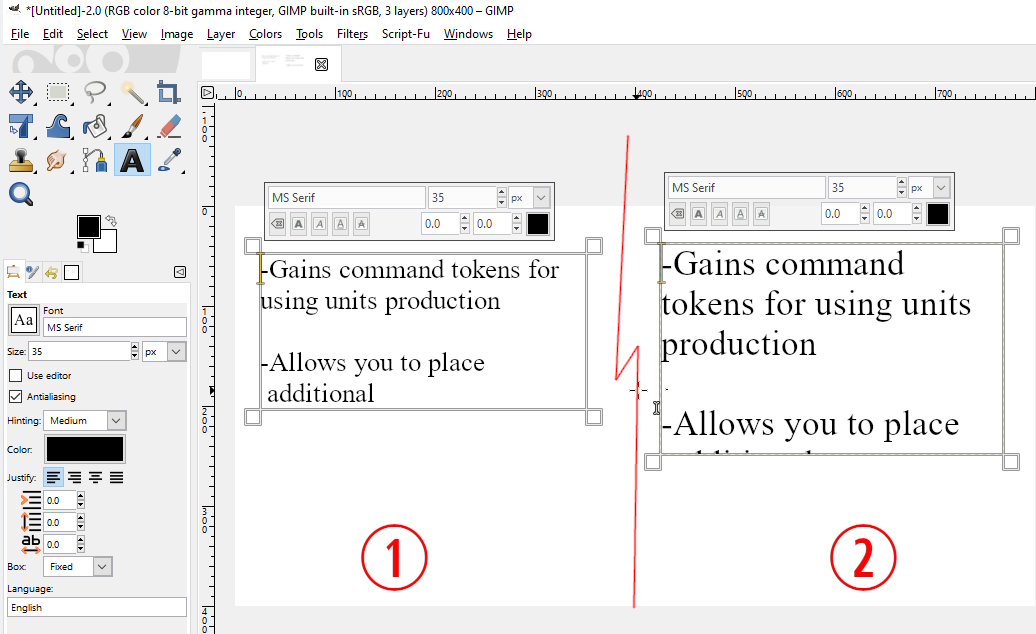
Task: Open the Script-Fu menu
Action: click(406, 34)
